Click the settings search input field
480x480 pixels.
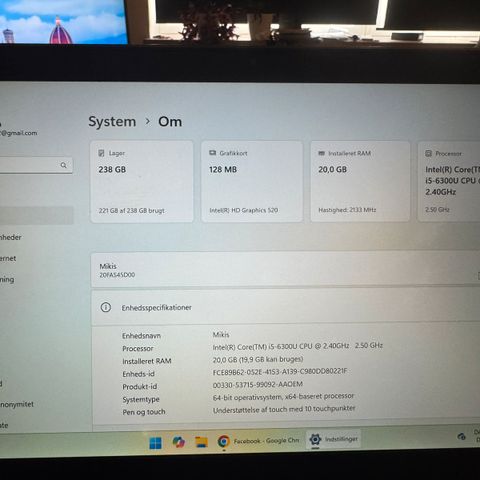click(x=36, y=165)
